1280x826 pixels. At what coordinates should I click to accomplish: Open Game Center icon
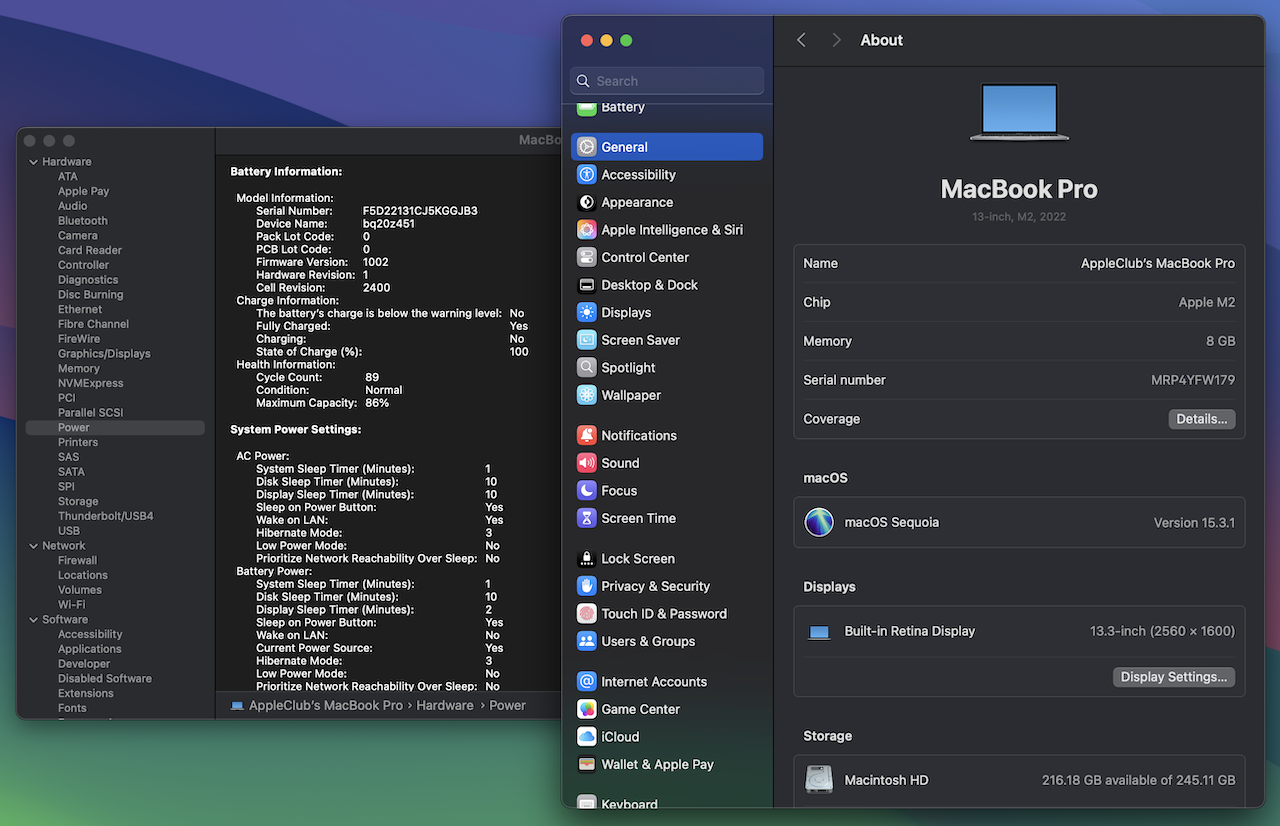point(587,709)
